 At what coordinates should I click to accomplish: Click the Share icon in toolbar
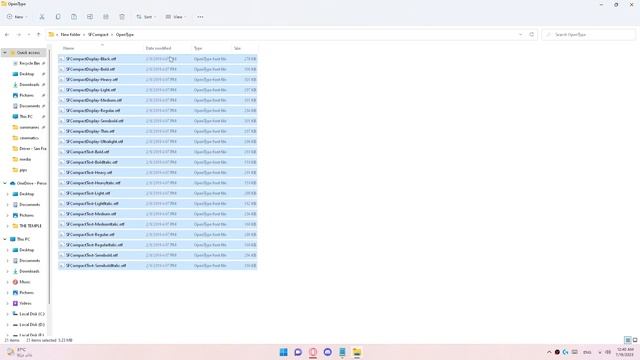click(x=106, y=17)
